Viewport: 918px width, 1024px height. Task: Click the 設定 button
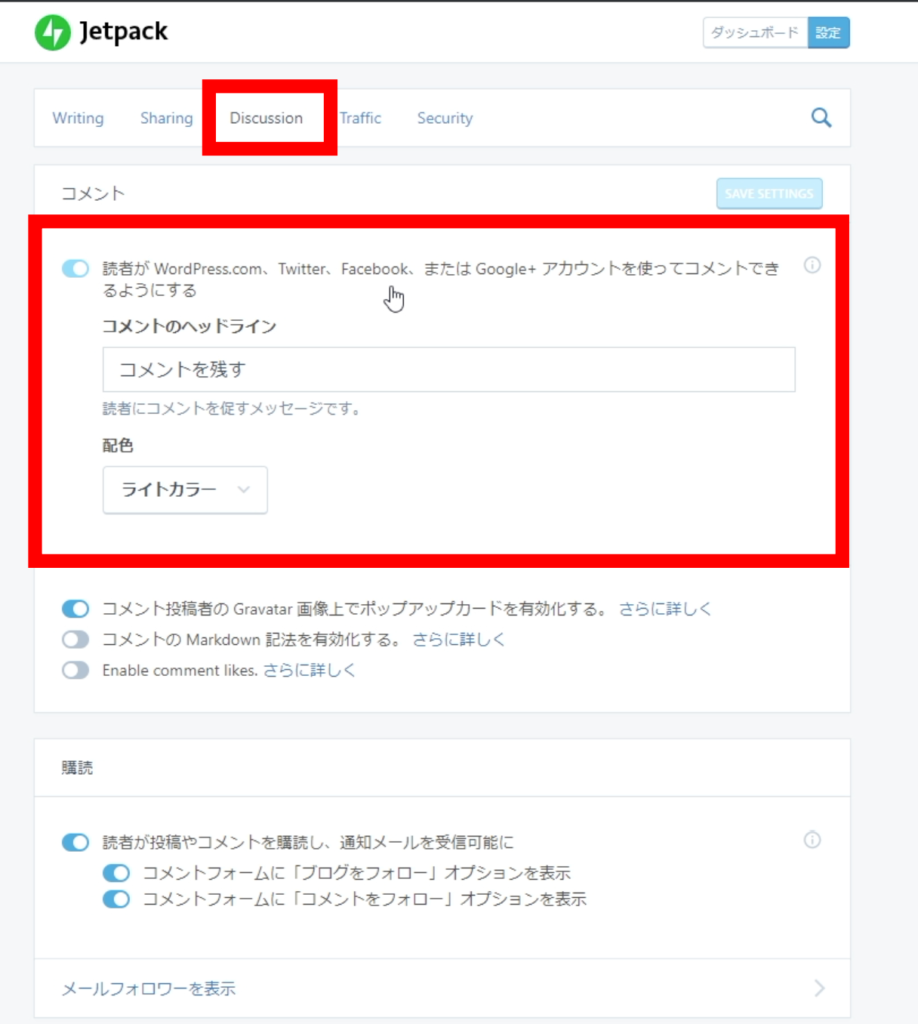click(x=829, y=33)
